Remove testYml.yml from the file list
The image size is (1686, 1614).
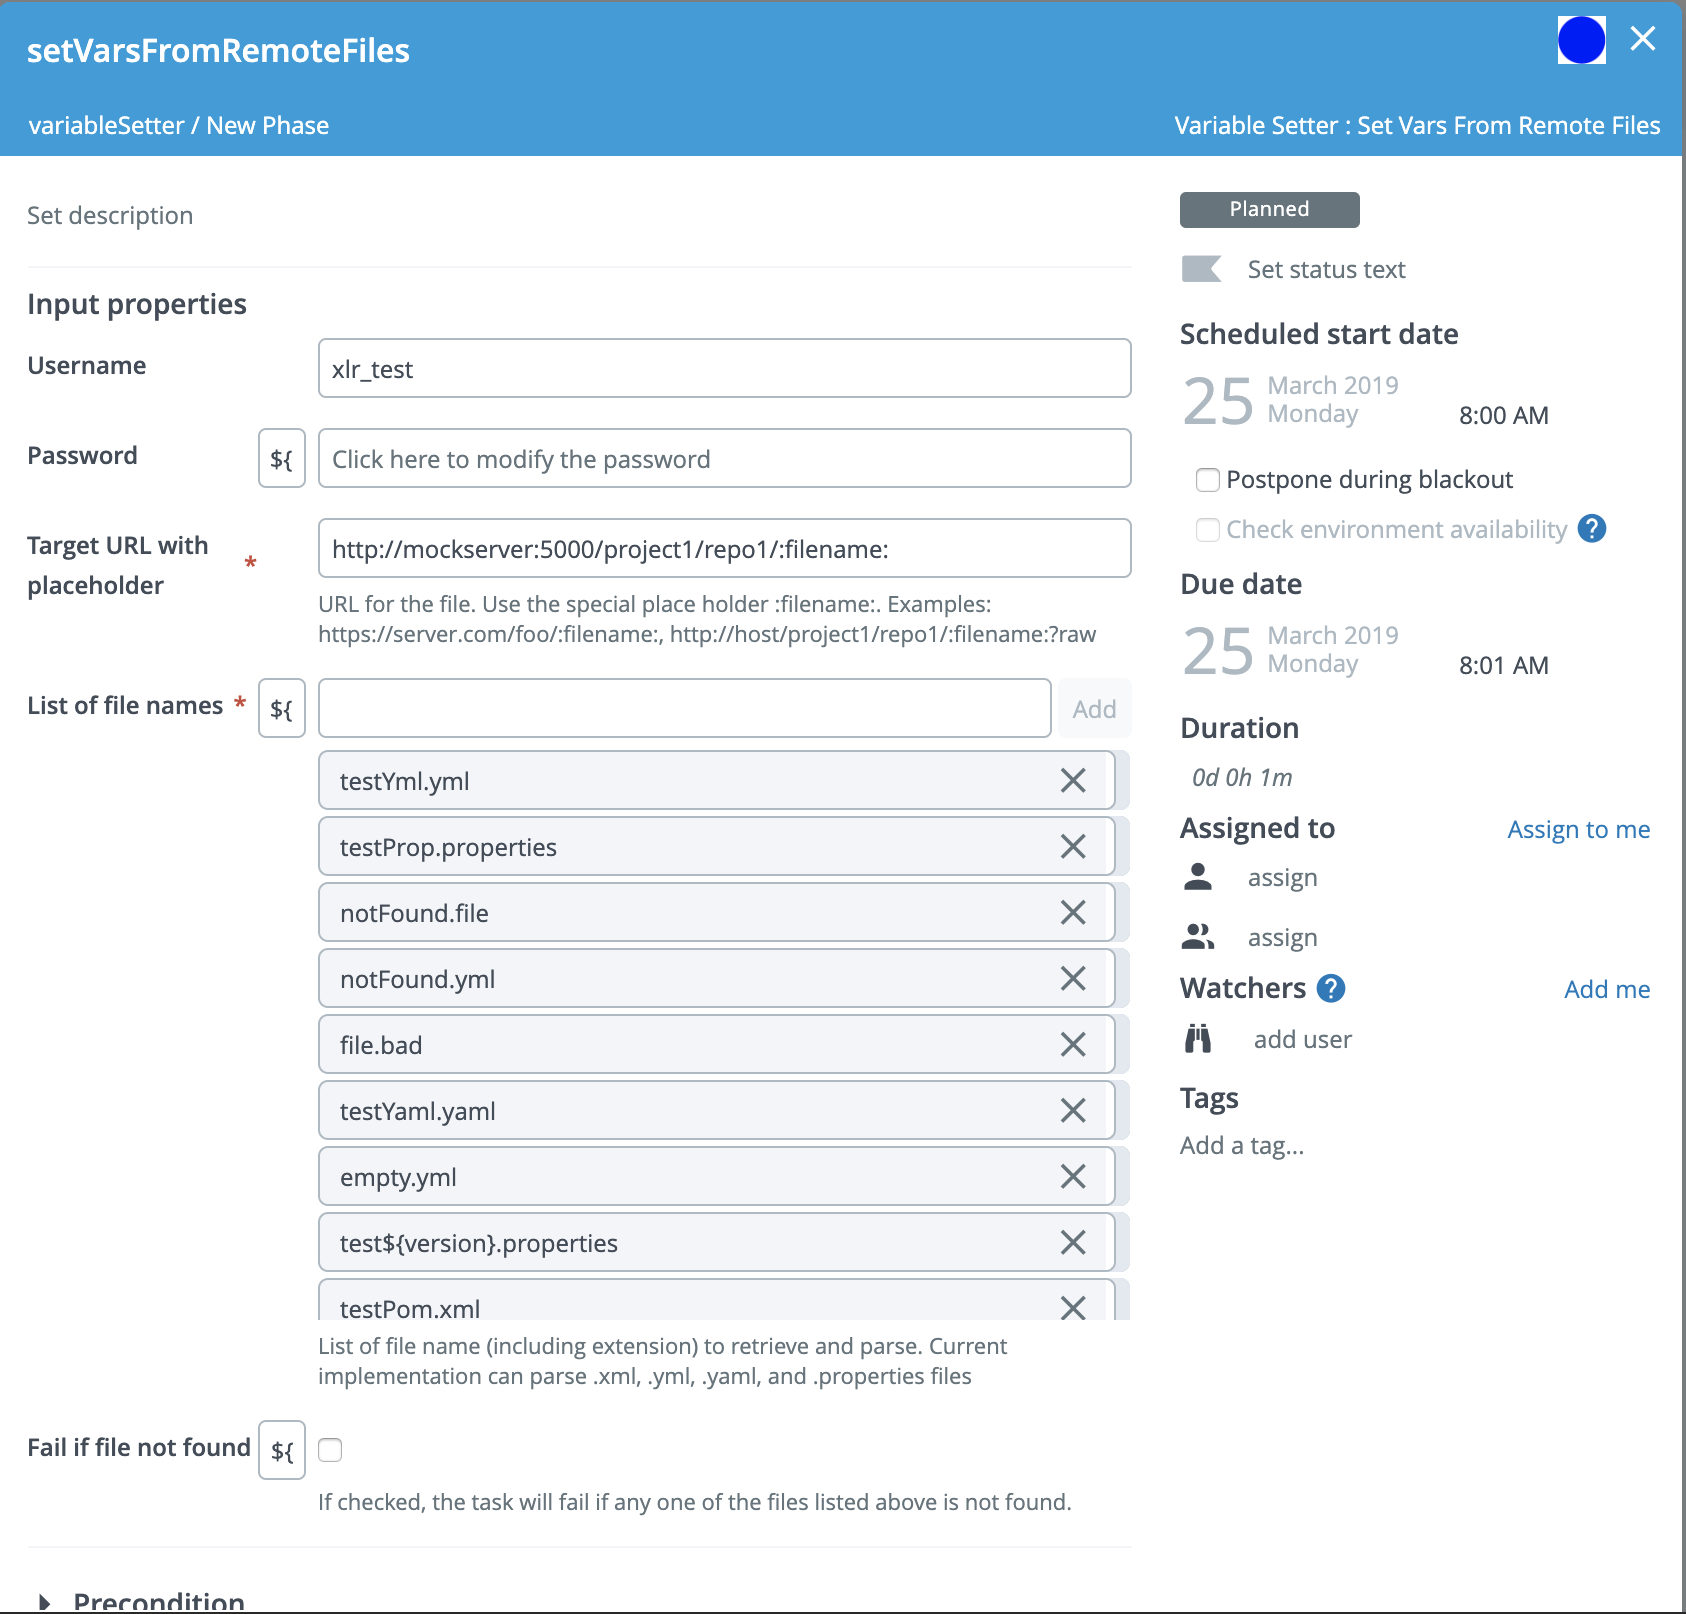point(1073,781)
